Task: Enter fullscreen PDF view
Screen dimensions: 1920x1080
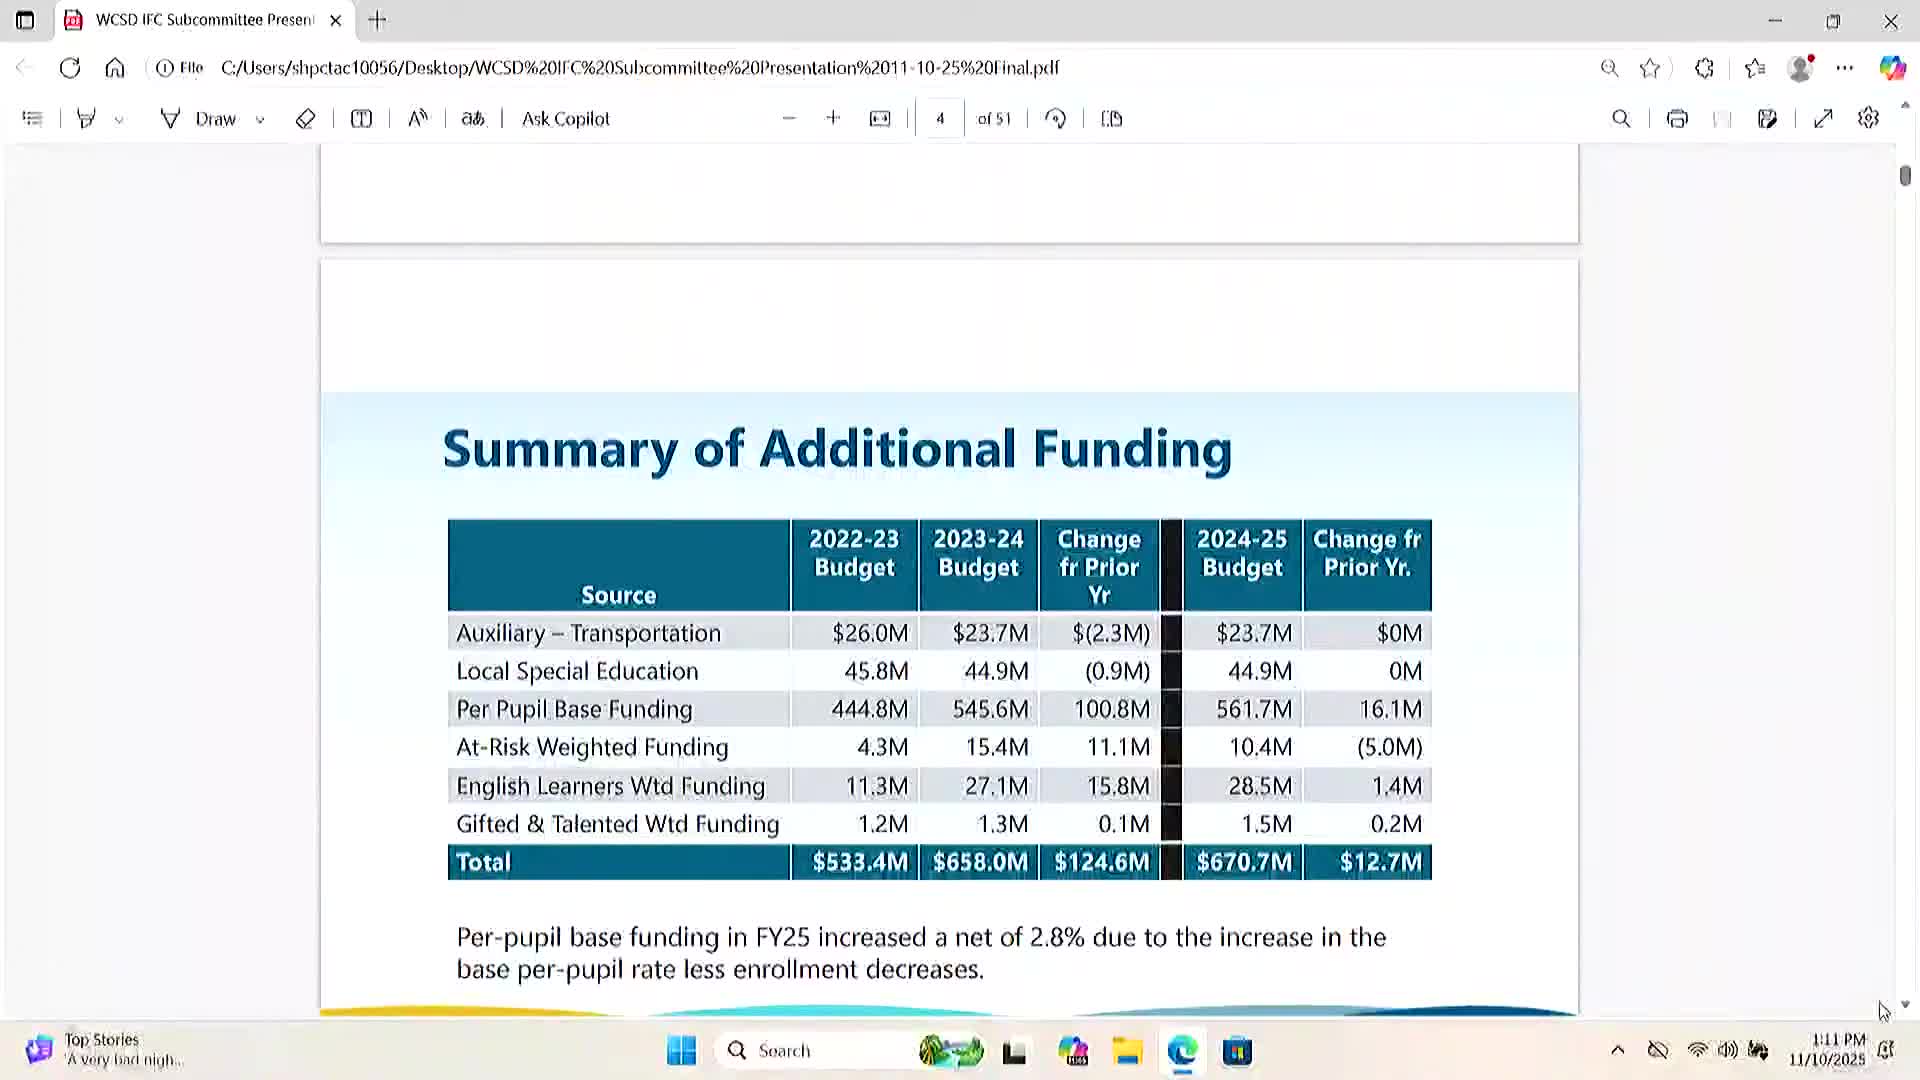Action: coord(1824,118)
